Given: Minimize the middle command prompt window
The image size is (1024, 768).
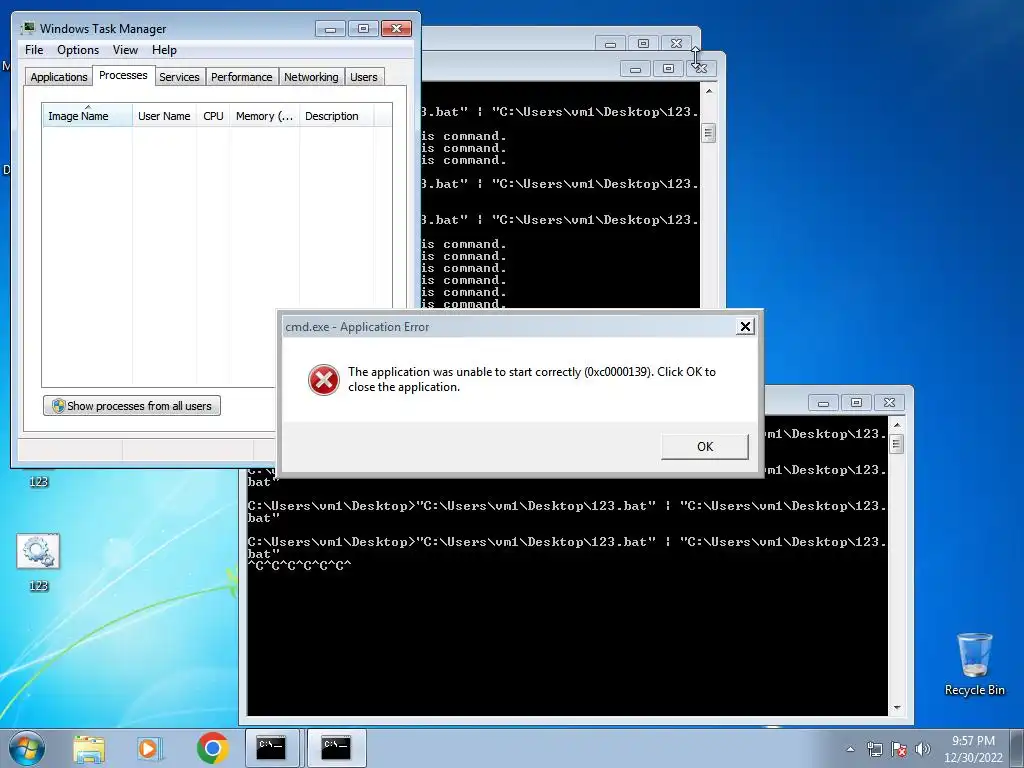Looking at the screenshot, I should coord(635,69).
